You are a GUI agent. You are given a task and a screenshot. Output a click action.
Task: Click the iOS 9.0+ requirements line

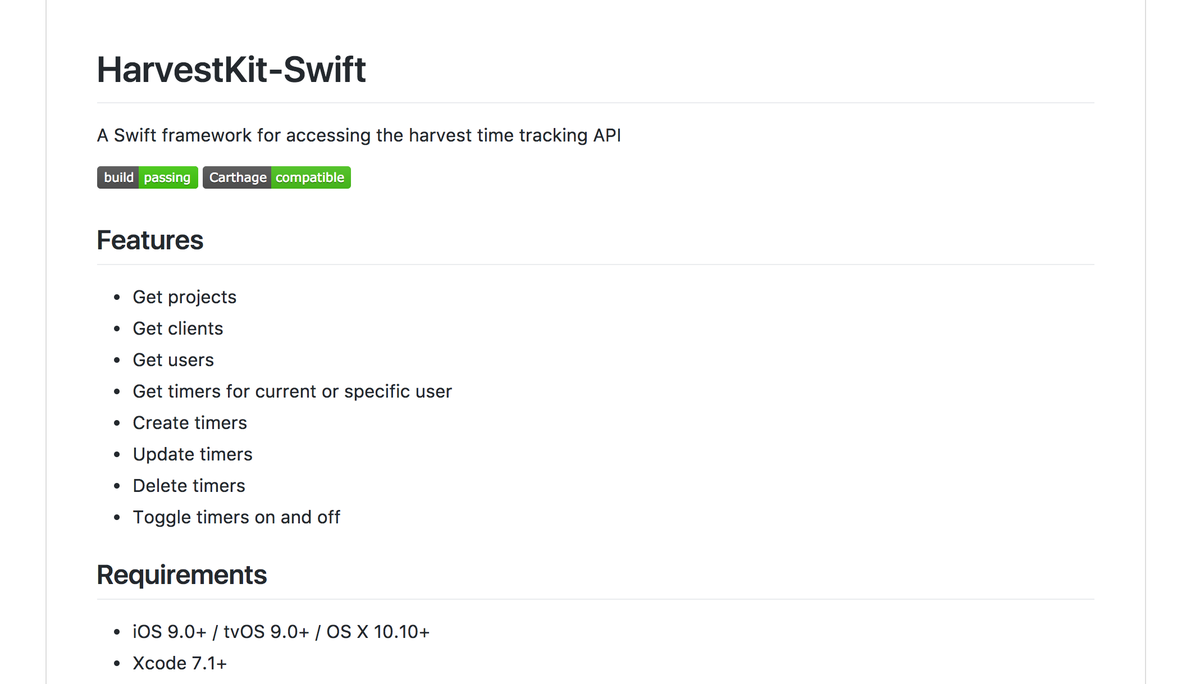(x=281, y=632)
